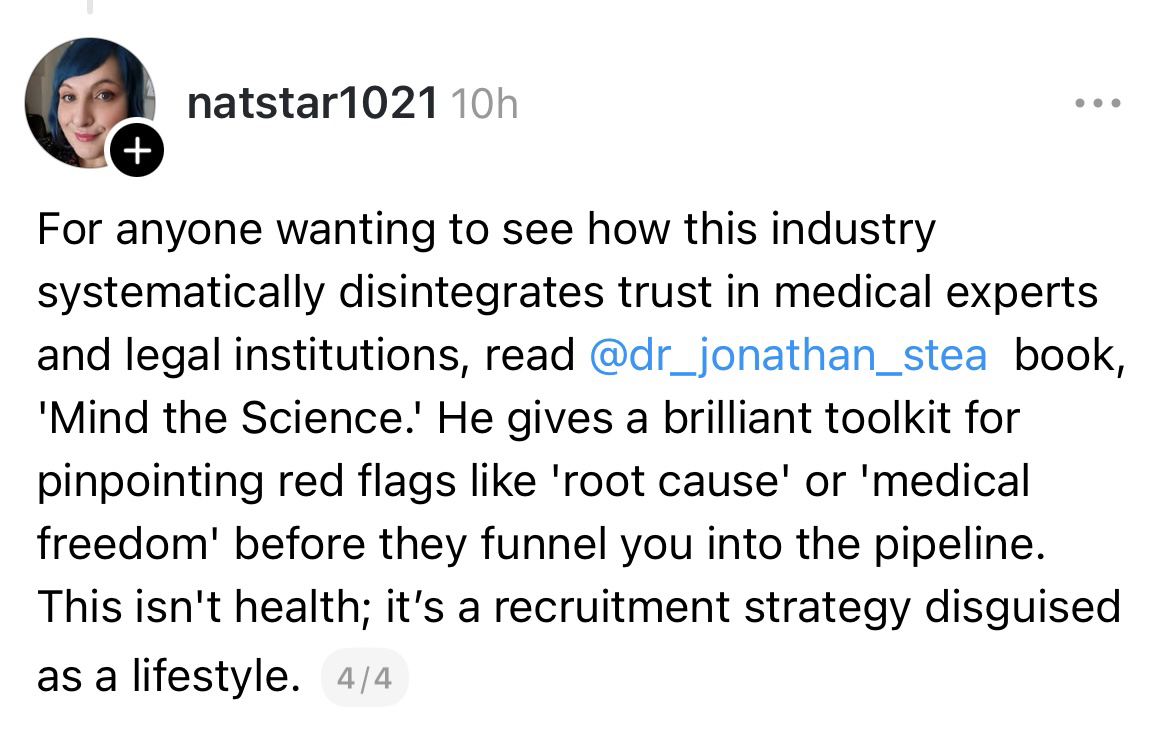The width and height of the screenshot is (1170, 729).
Task: Click the natstar1021 username
Action: tap(312, 103)
